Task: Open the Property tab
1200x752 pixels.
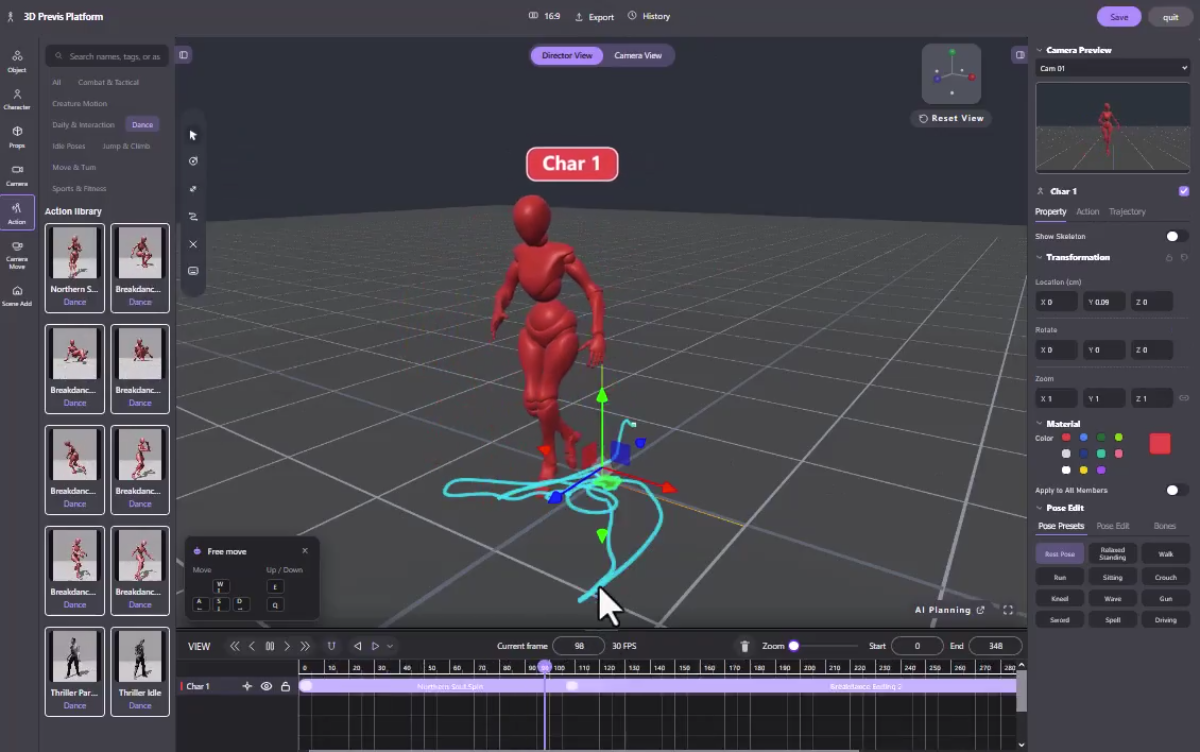Action: coord(1051,212)
